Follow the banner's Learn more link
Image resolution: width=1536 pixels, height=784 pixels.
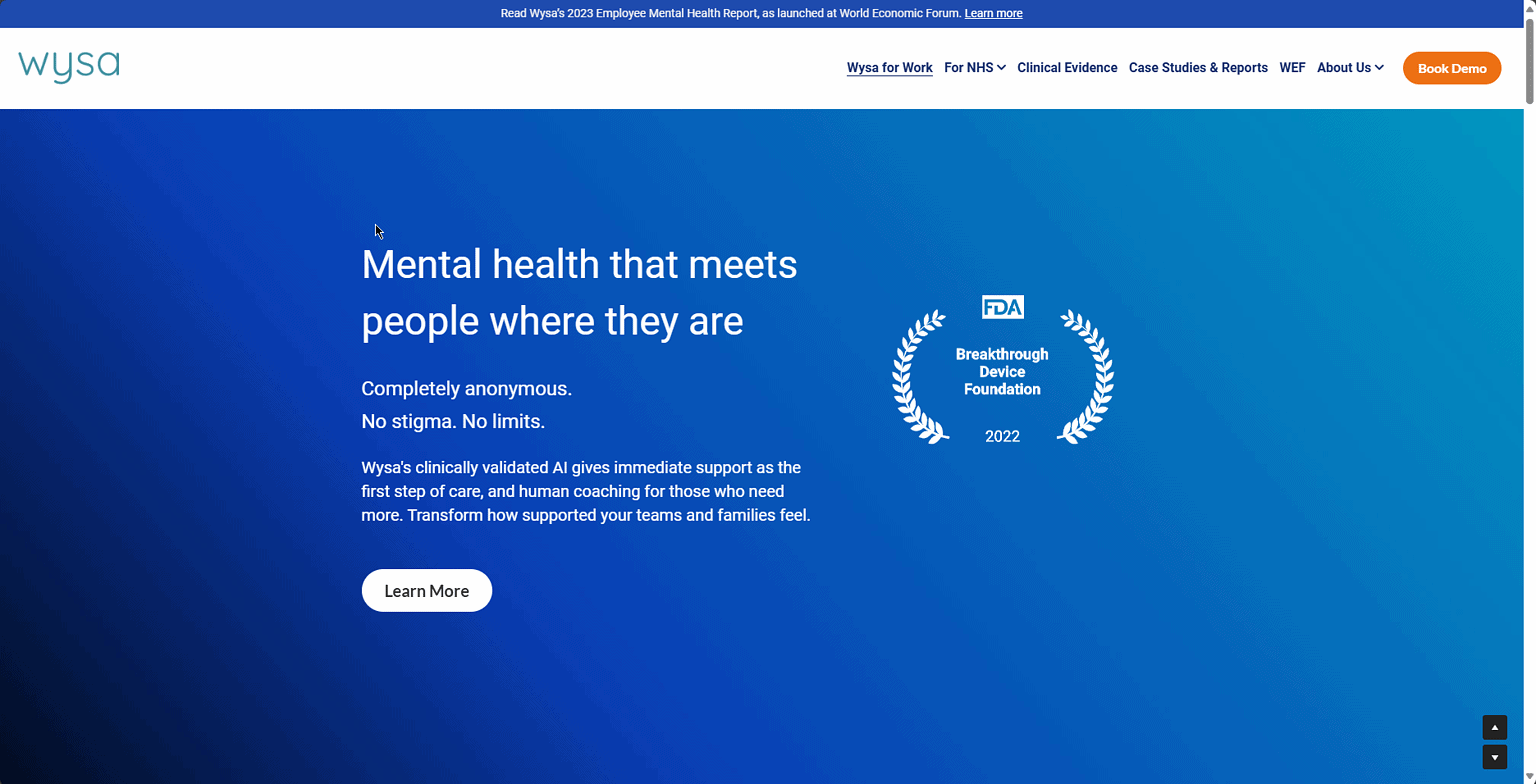(x=993, y=13)
